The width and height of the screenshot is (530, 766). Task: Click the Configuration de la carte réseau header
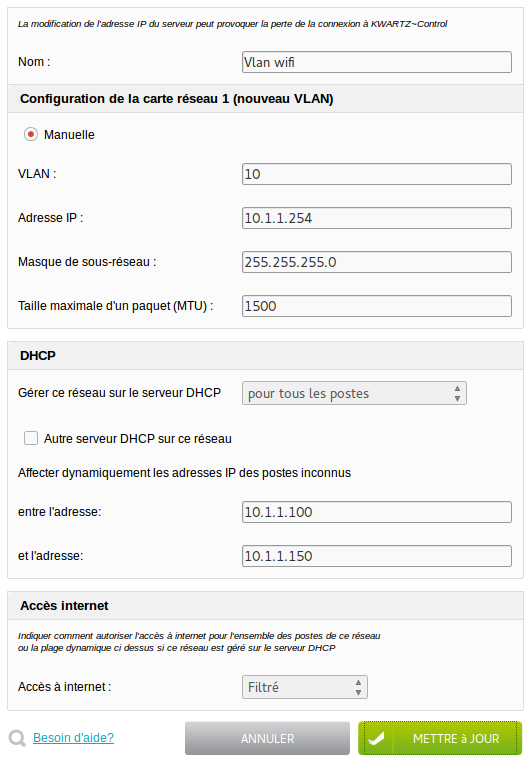click(x=265, y=99)
